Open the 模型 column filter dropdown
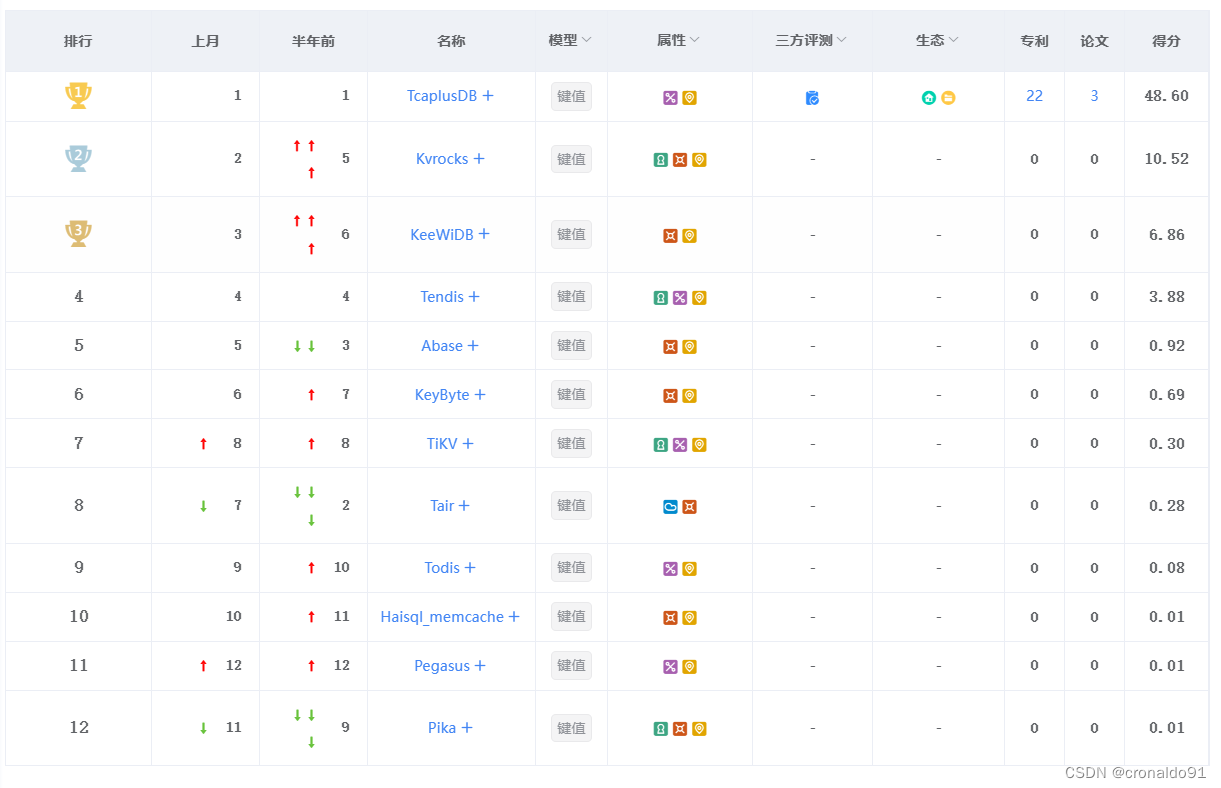Screen dimensions: 1221x788 [x=587, y=40]
